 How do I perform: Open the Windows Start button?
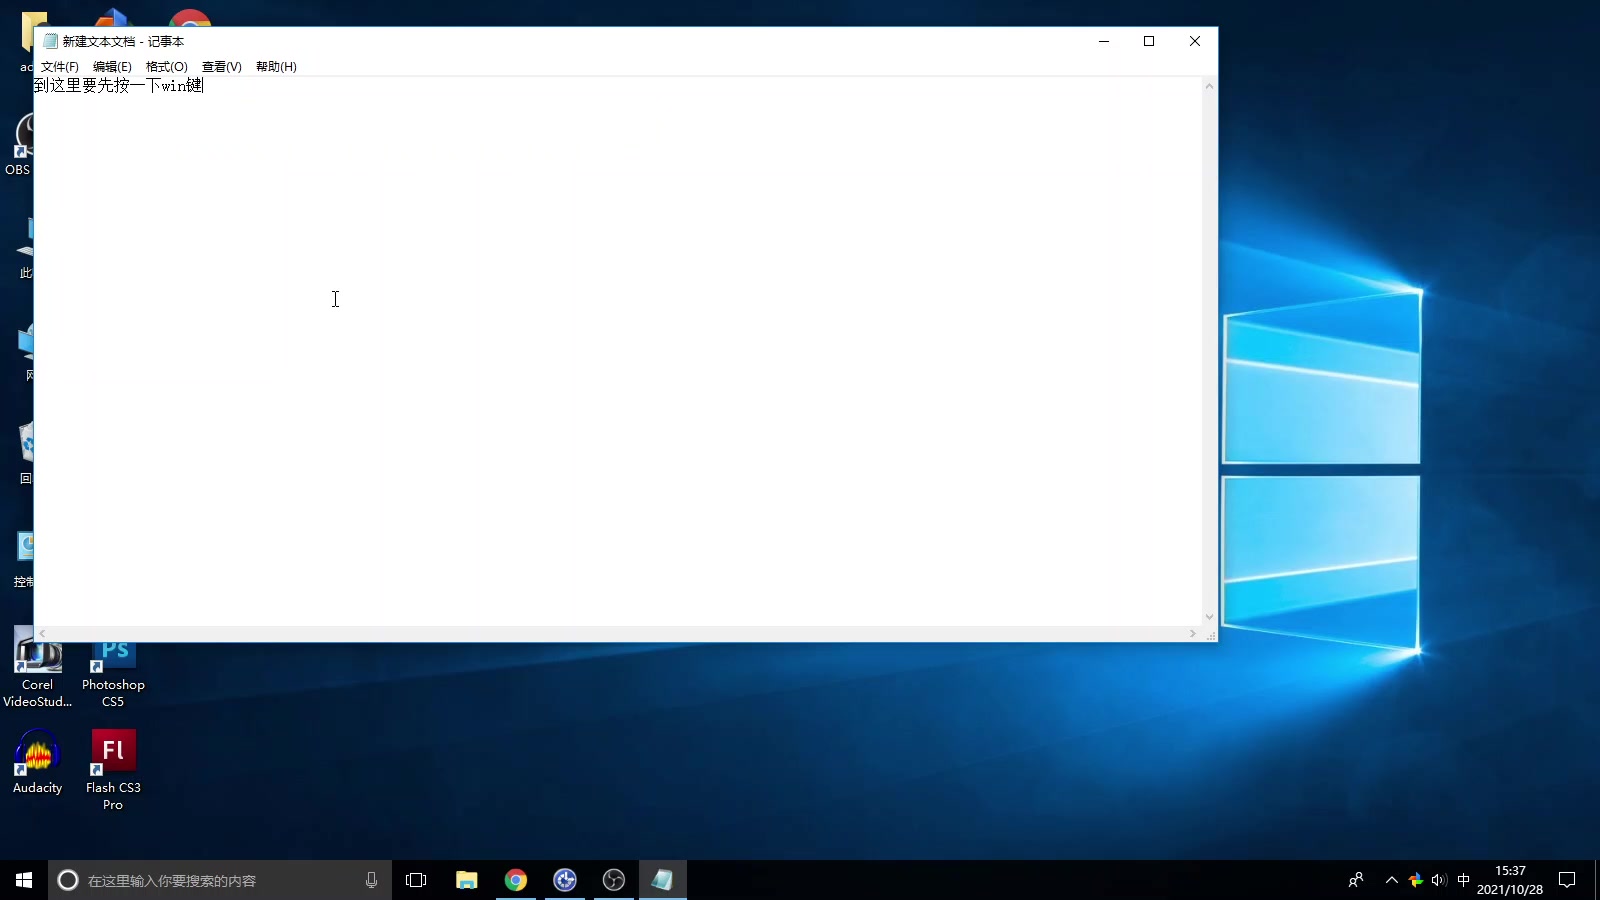24,880
